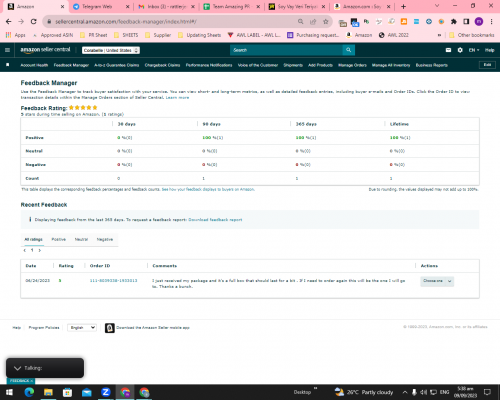
Task: Open the messages envelope icon
Action: click(x=448, y=50)
